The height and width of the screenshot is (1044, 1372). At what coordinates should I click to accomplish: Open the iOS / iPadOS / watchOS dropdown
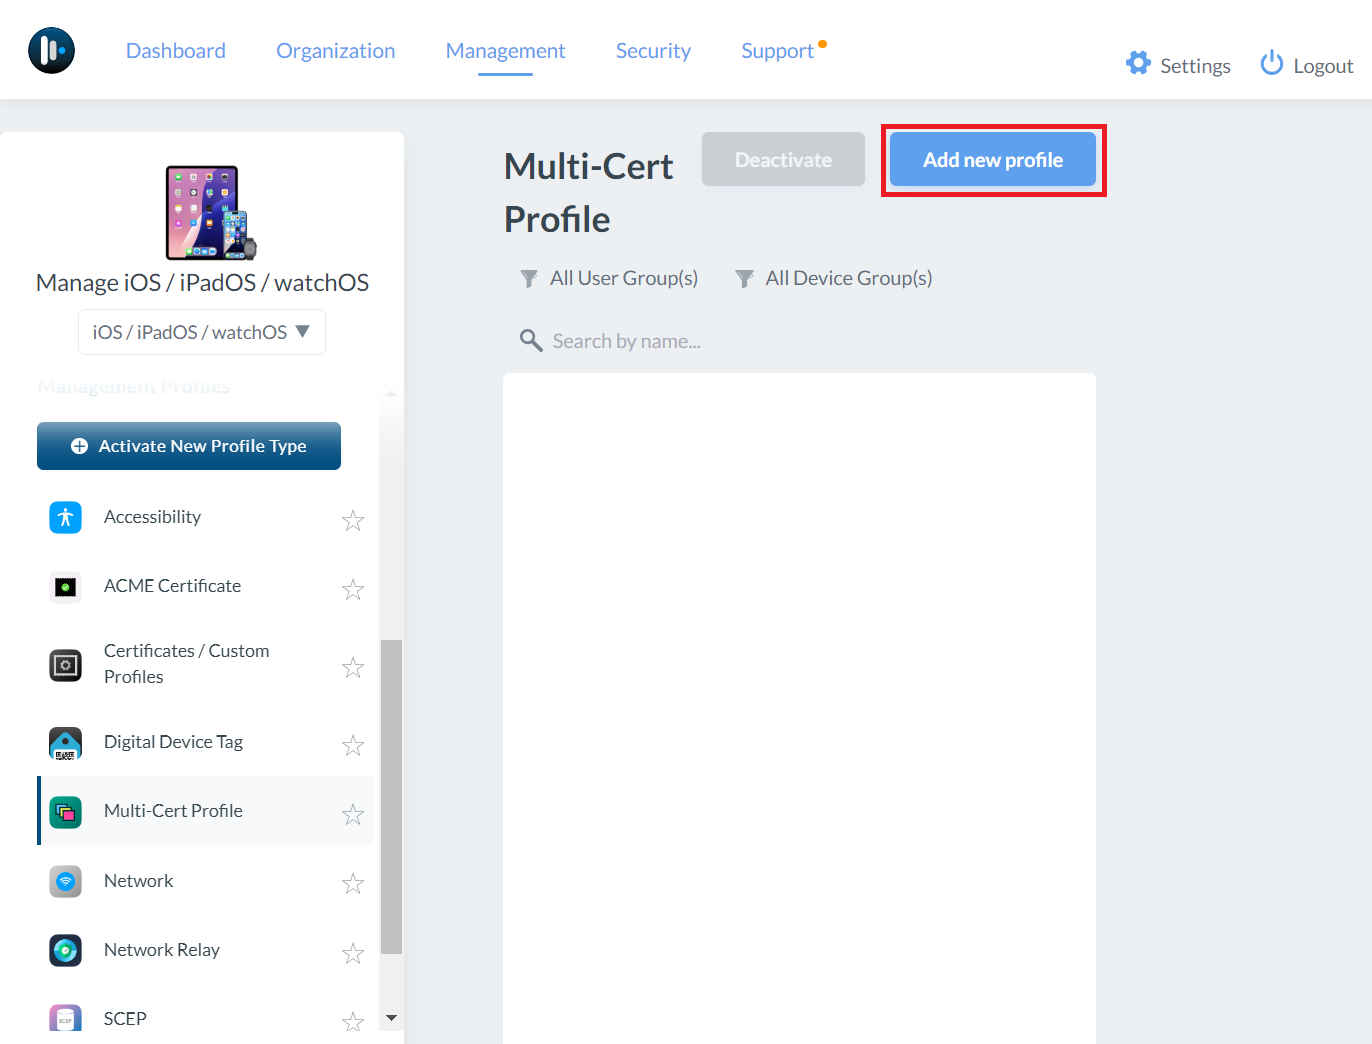click(x=202, y=332)
